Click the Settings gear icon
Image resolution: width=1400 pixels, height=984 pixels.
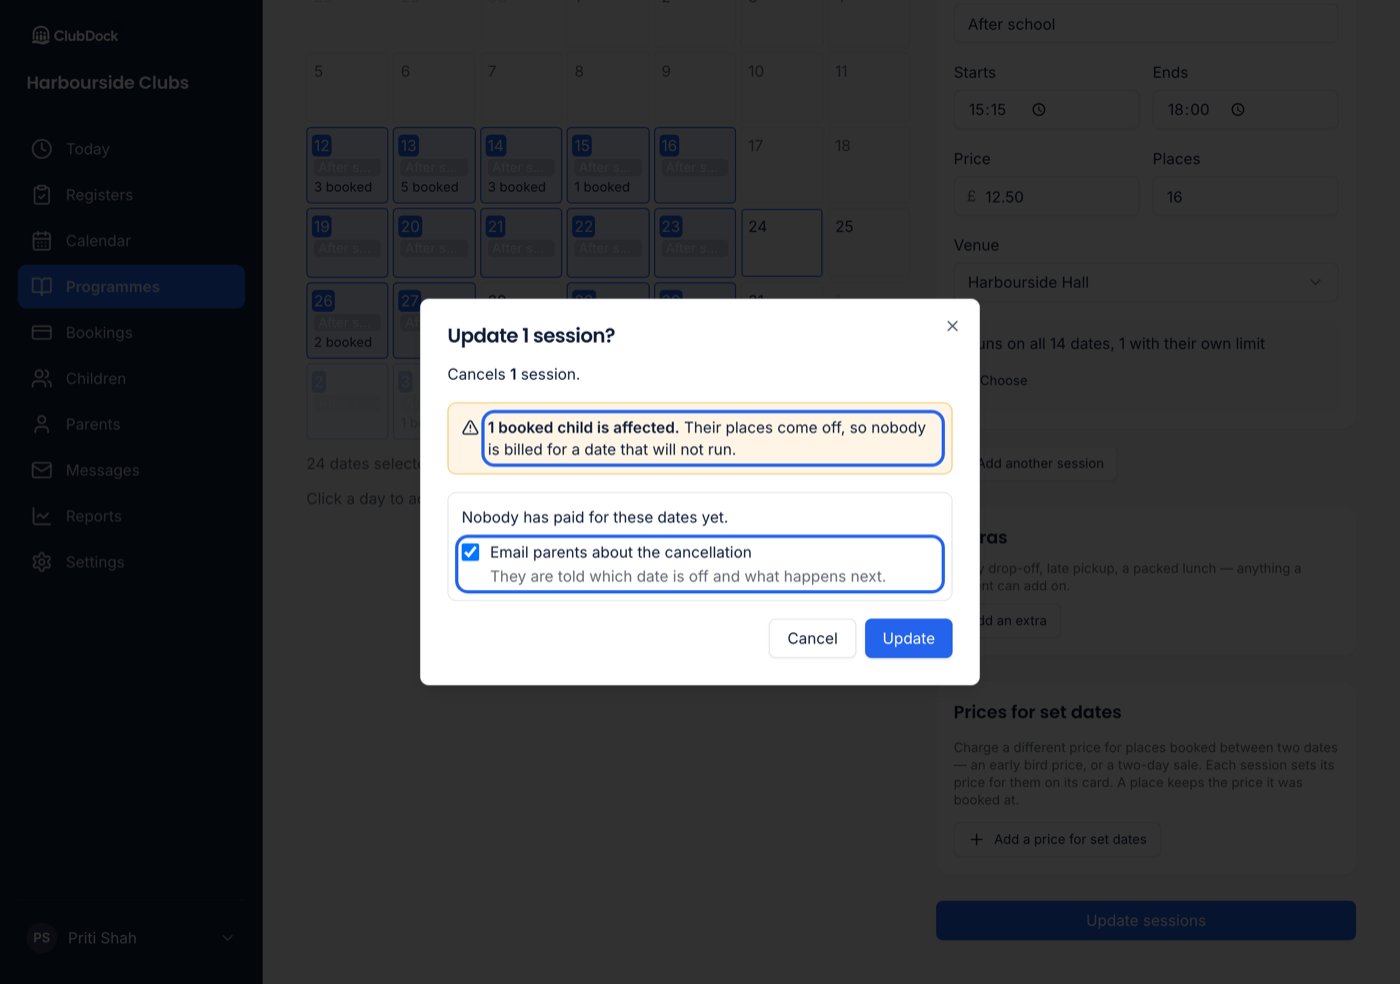42,562
